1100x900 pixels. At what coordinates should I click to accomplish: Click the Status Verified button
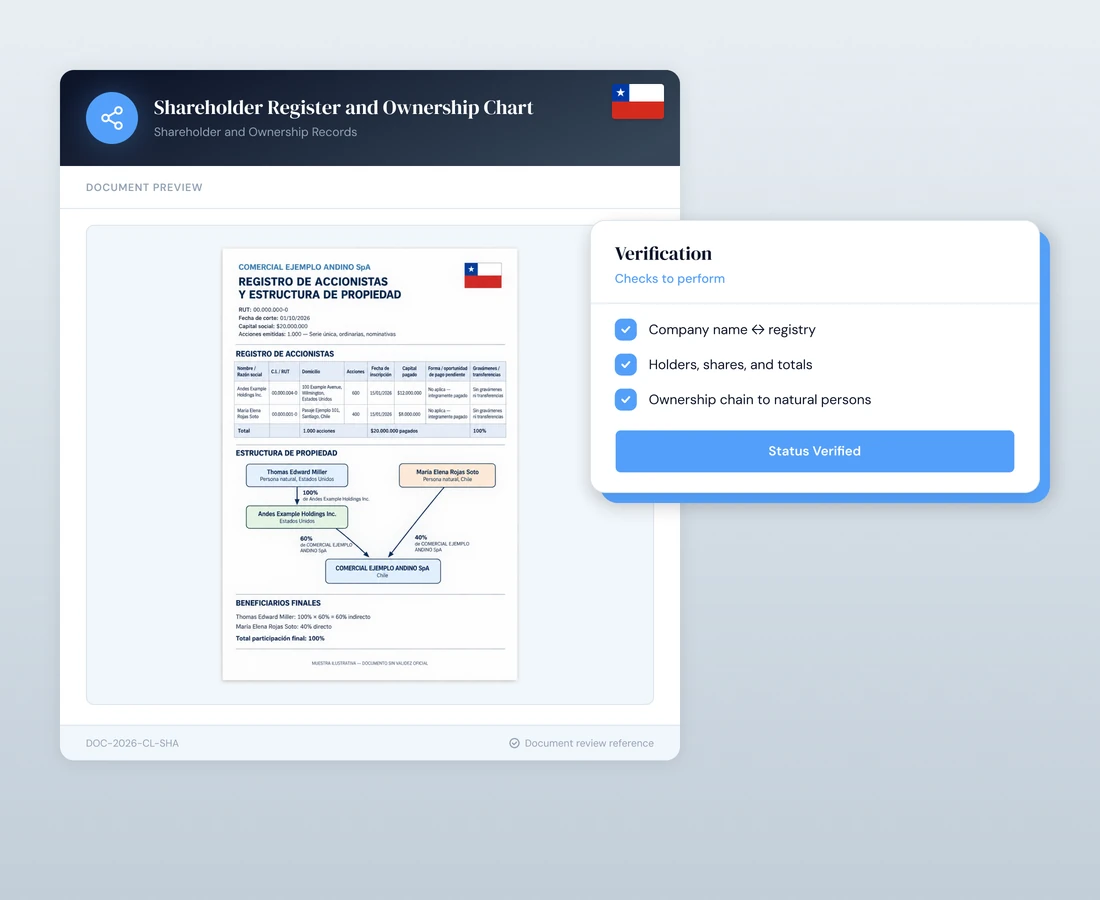coord(814,451)
